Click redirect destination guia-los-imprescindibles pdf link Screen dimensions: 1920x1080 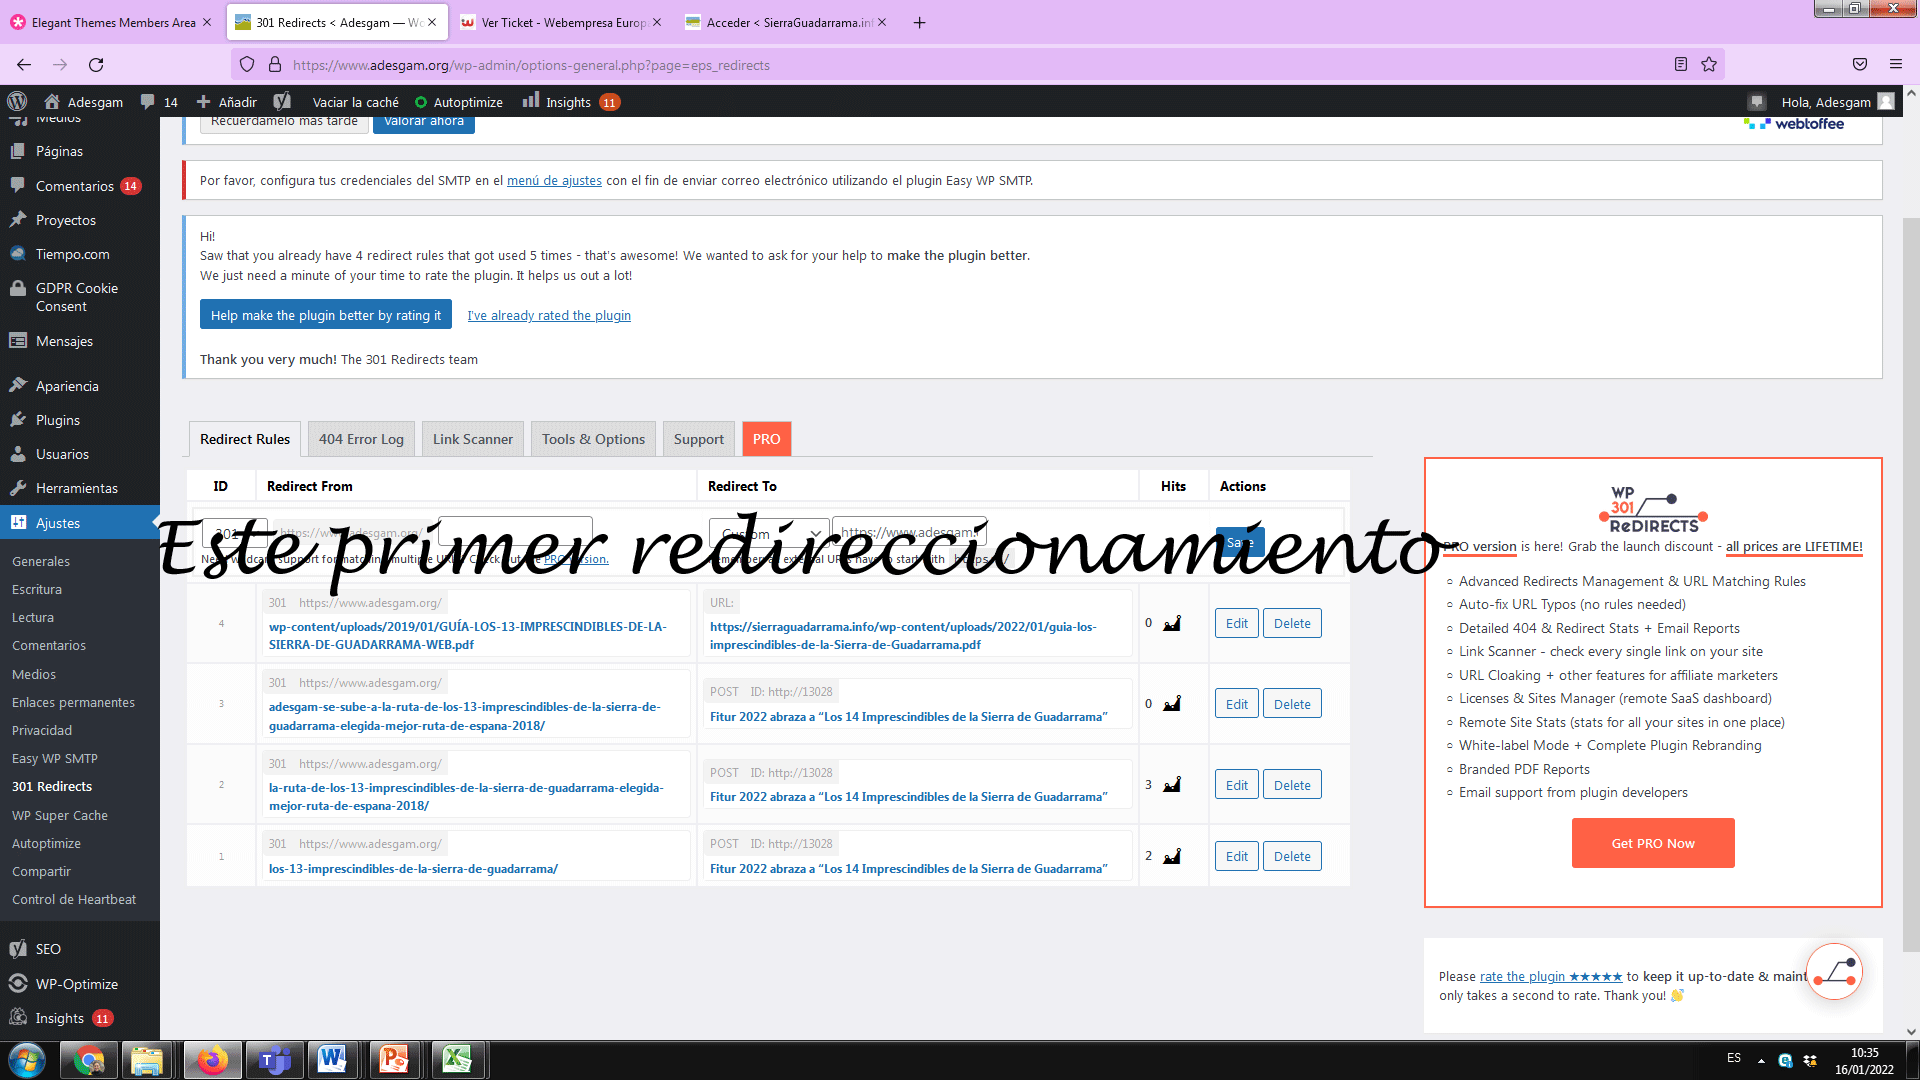903,636
